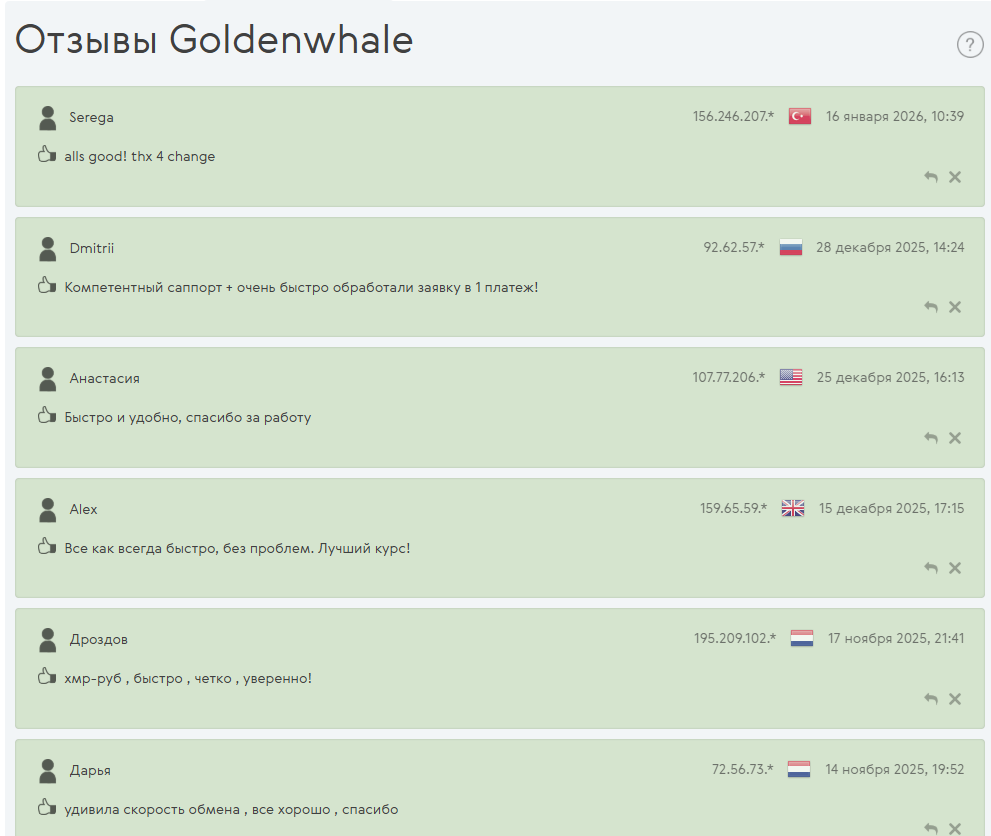Click the thumbs-up icon on Дарья's review
This screenshot has height=836, width=991.
coord(46,809)
